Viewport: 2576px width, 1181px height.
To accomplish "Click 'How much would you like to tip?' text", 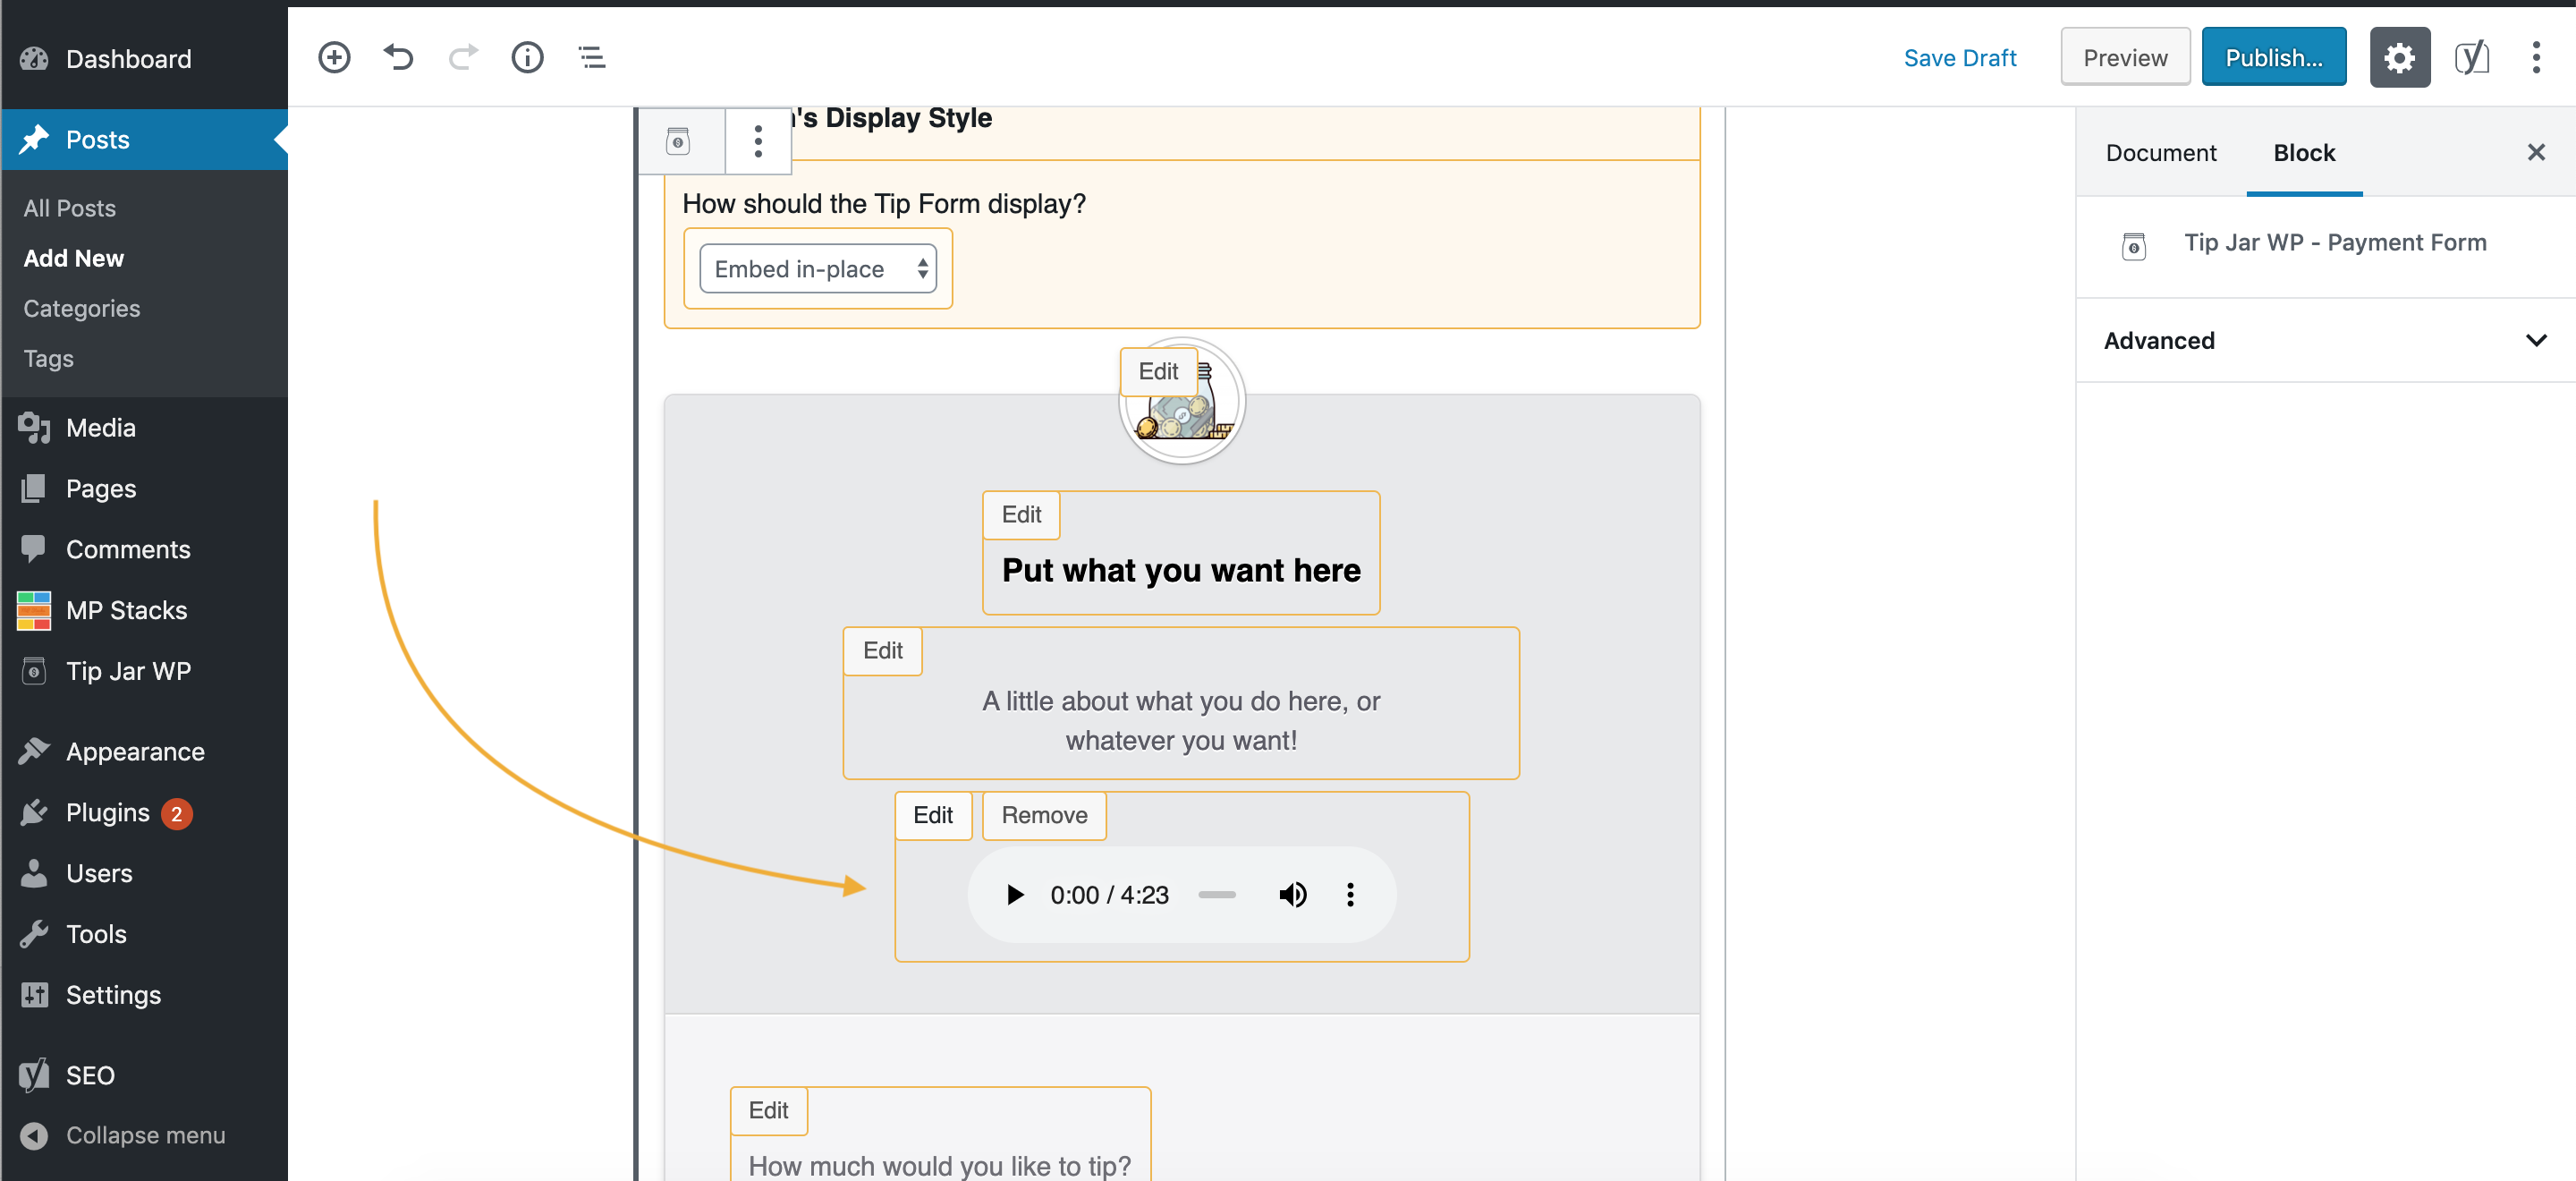I will coord(939,1166).
